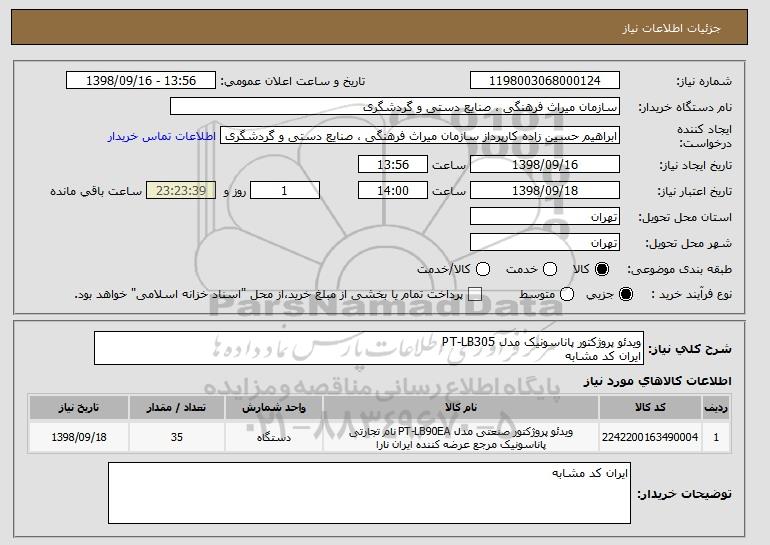Viewport: 770px width, 545px height.
Task: Click the buyer notes text area
Action: click(369, 493)
